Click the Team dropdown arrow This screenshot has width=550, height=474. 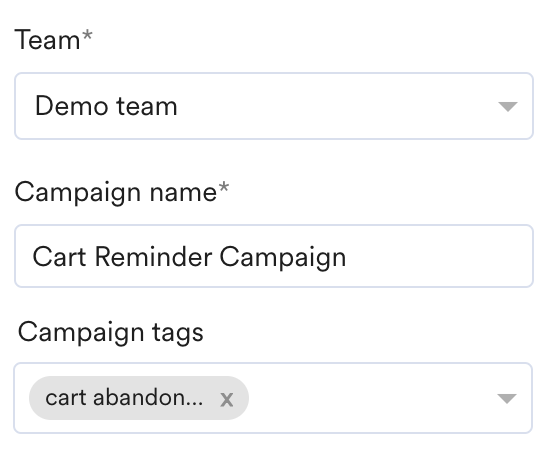click(508, 107)
